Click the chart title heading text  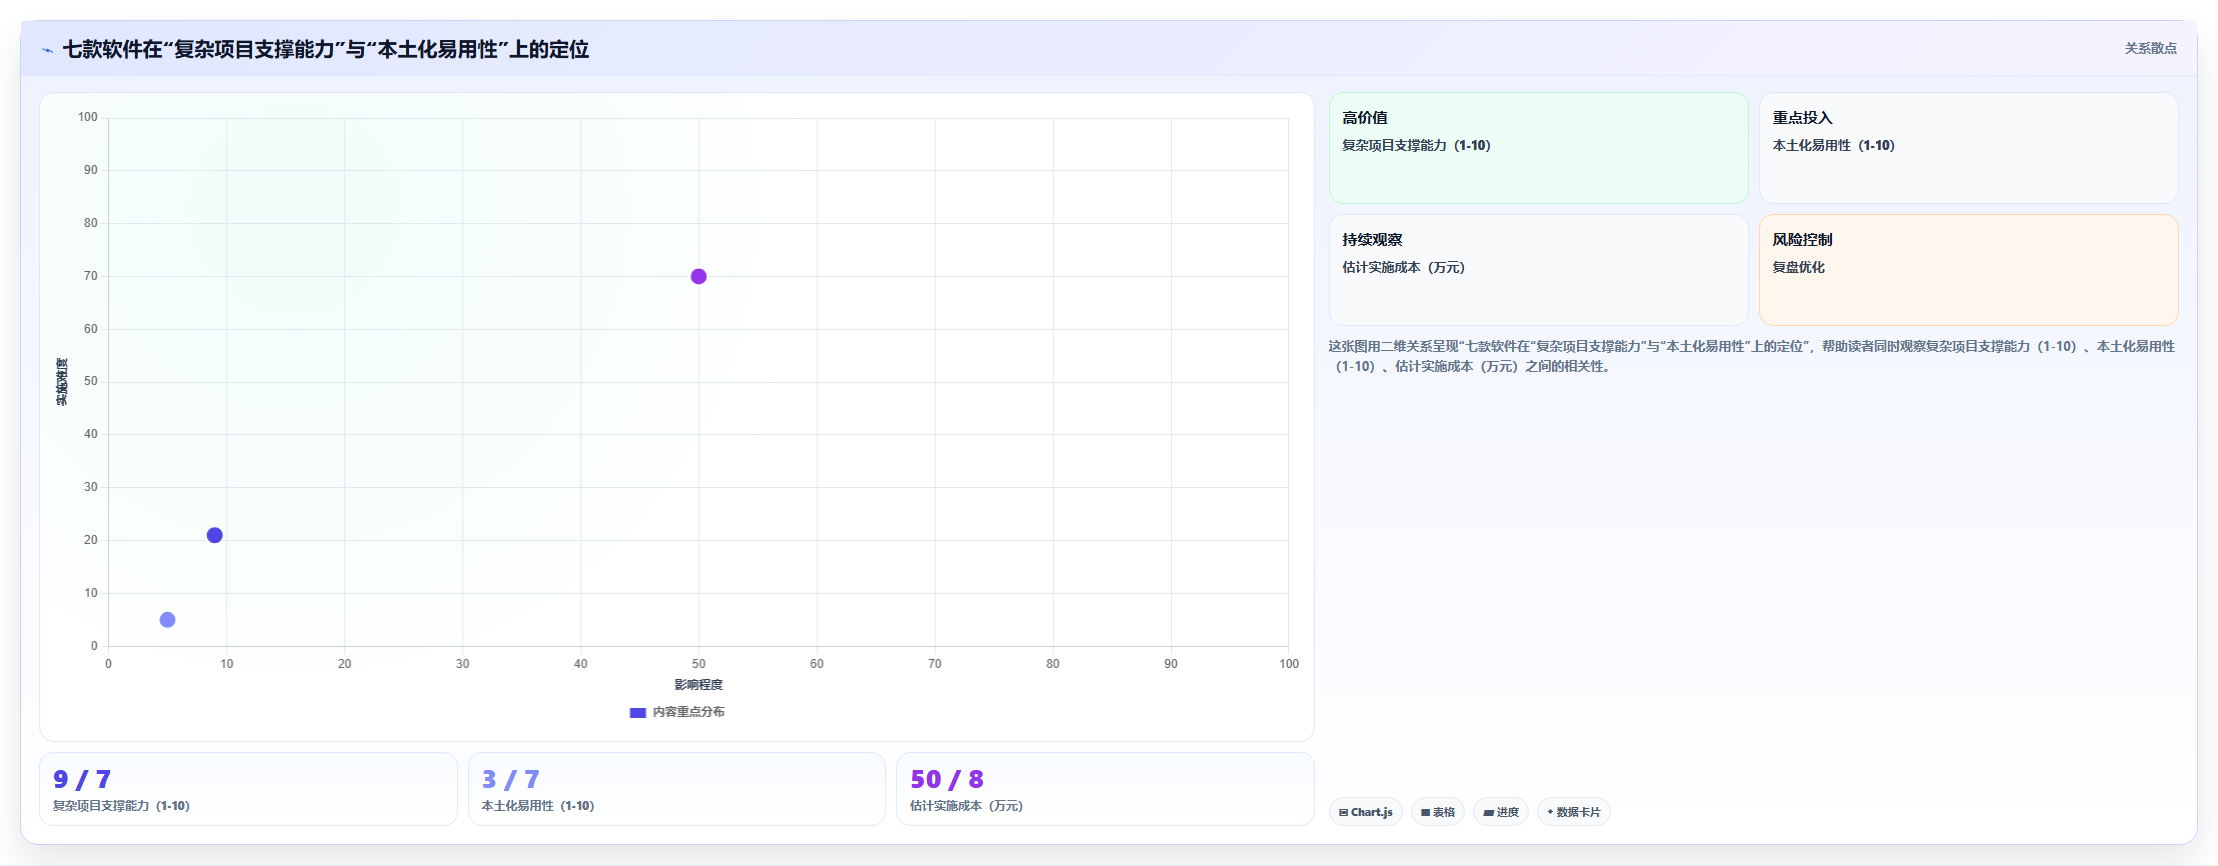pyautogui.click(x=326, y=49)
